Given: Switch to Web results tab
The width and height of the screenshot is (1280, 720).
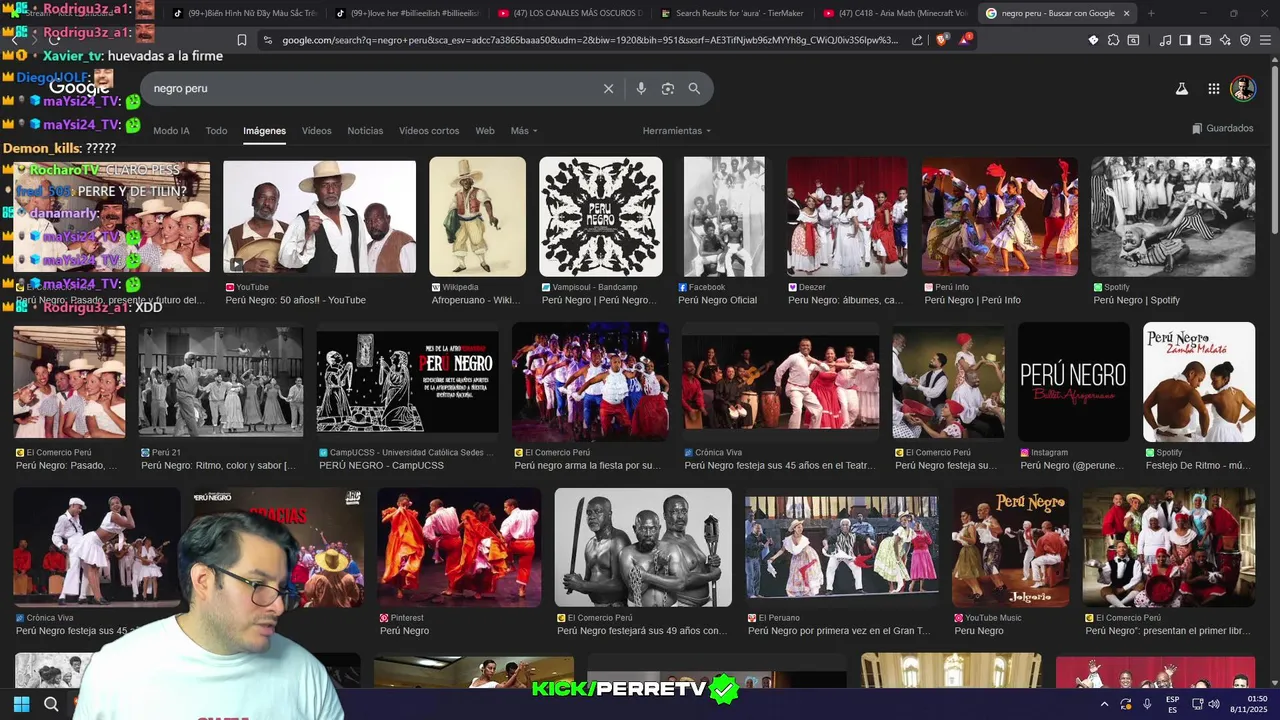Looking at the screenshot, I should pos(485,131).
